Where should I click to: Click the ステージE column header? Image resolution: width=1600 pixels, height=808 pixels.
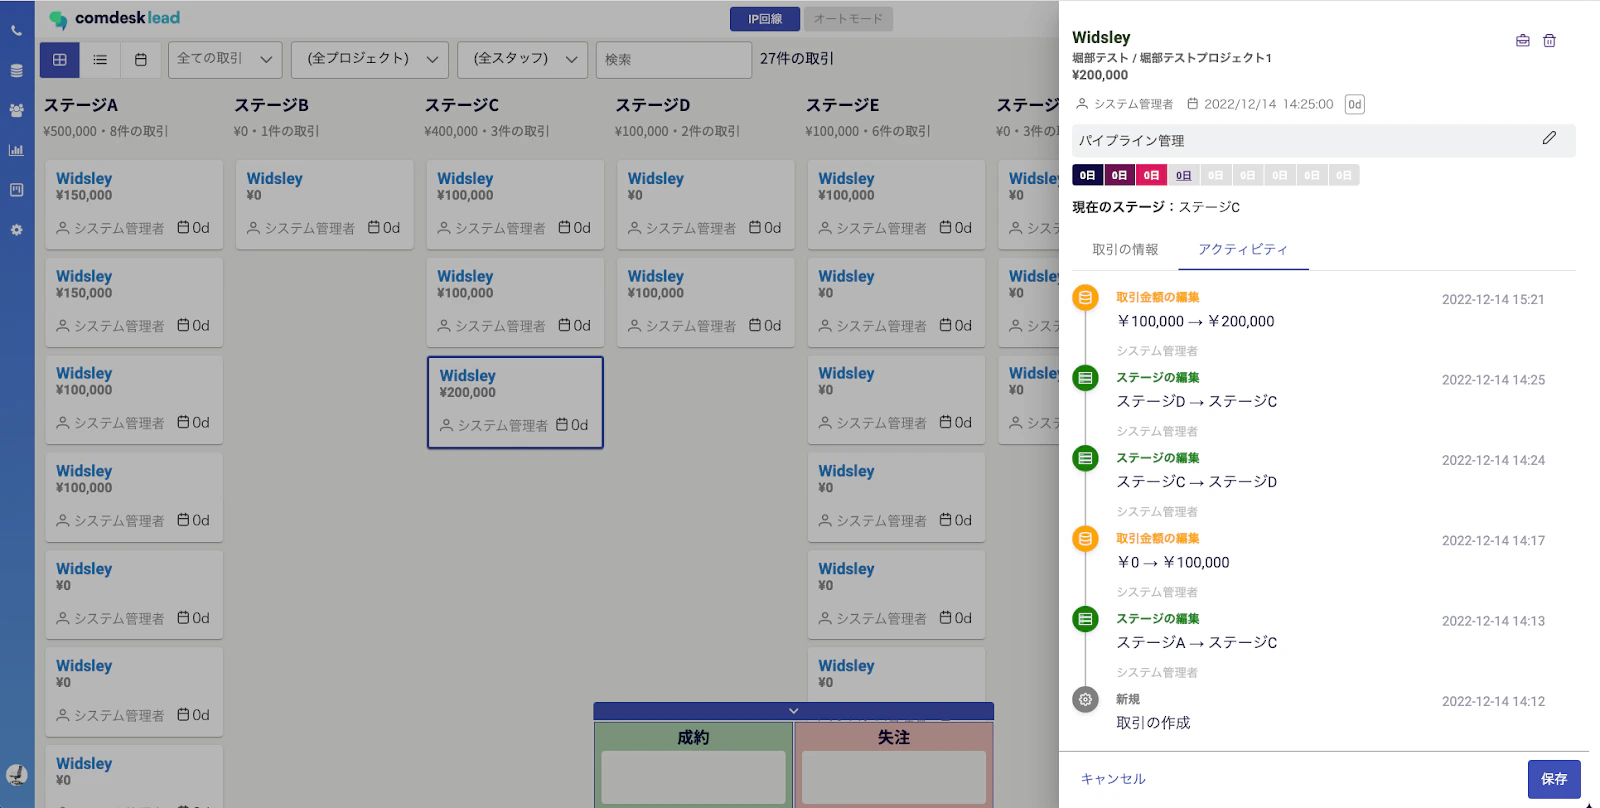[x=843, y=105]
